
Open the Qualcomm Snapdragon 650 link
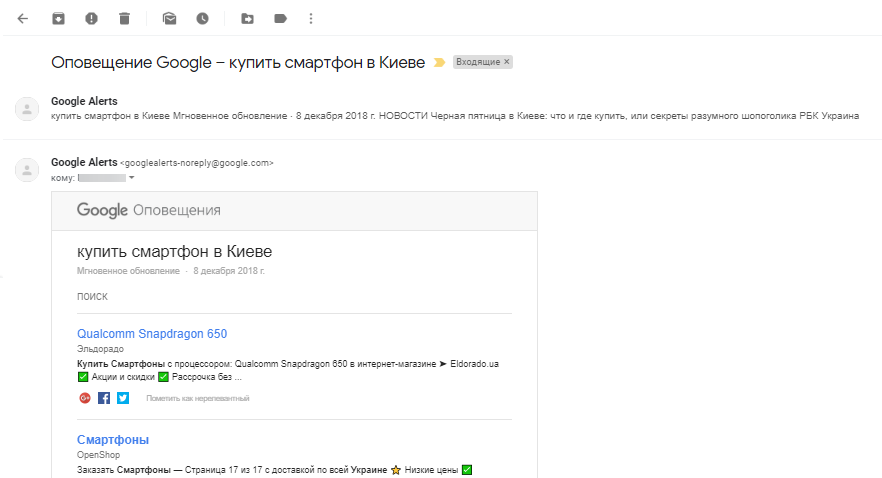(x=152, y=333)
